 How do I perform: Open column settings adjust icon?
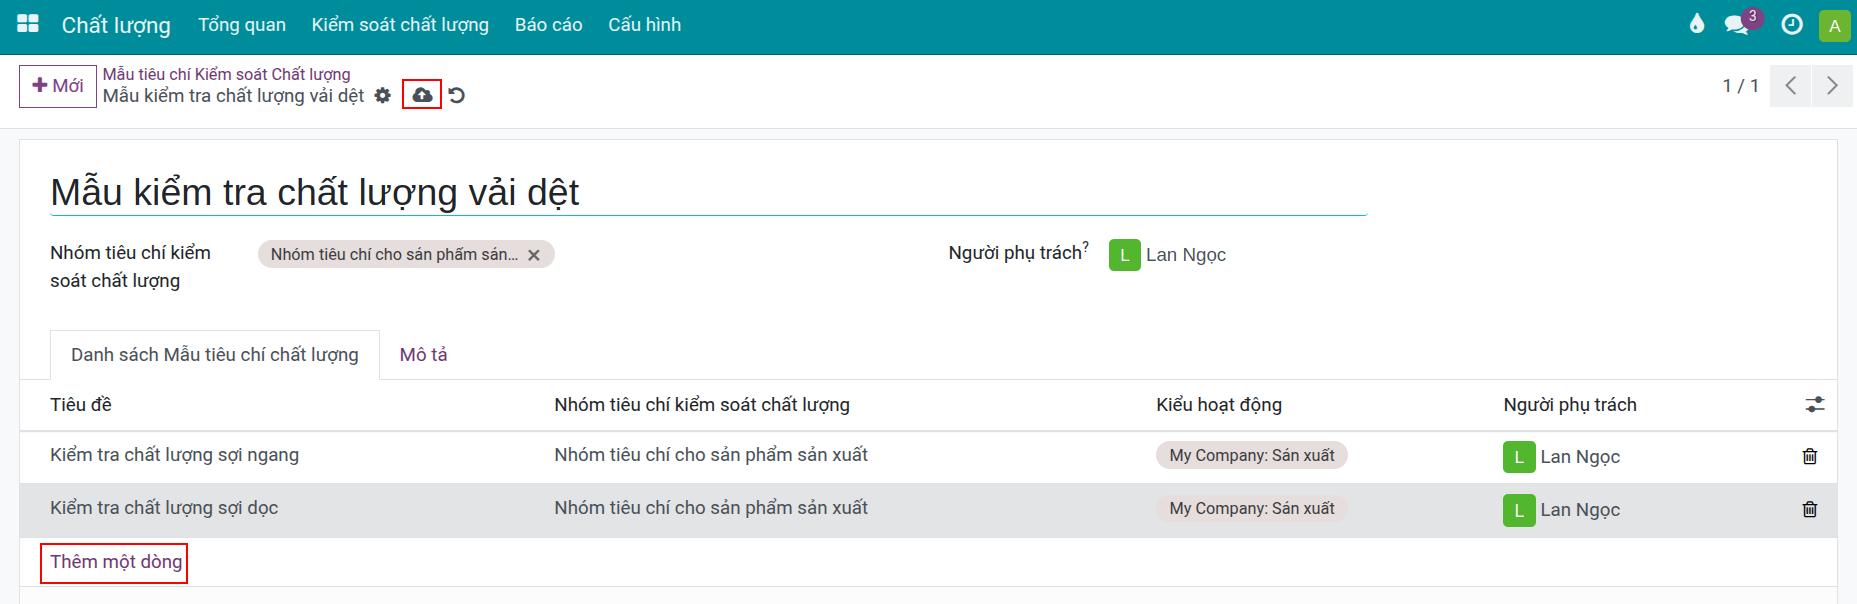point(1814,405)
